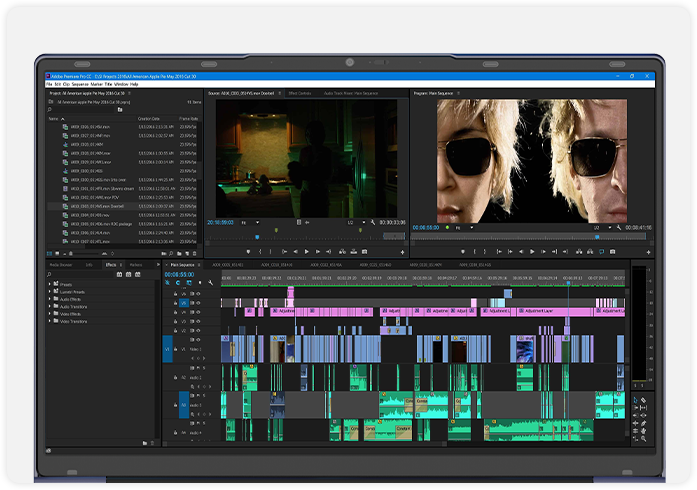Sort the project bin by Name column
Viewport: 697px width, 490px height.
(55, 118)
